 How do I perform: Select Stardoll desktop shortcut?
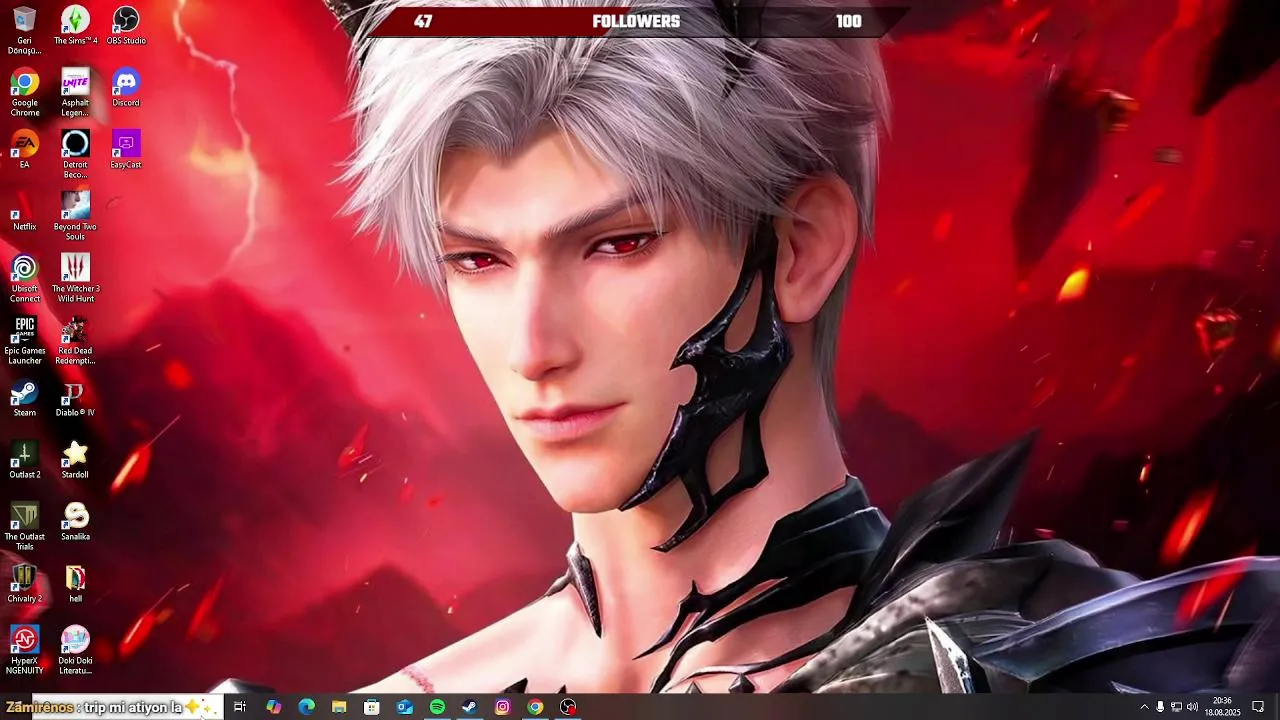pyautogui.click(x=75, y=460)
